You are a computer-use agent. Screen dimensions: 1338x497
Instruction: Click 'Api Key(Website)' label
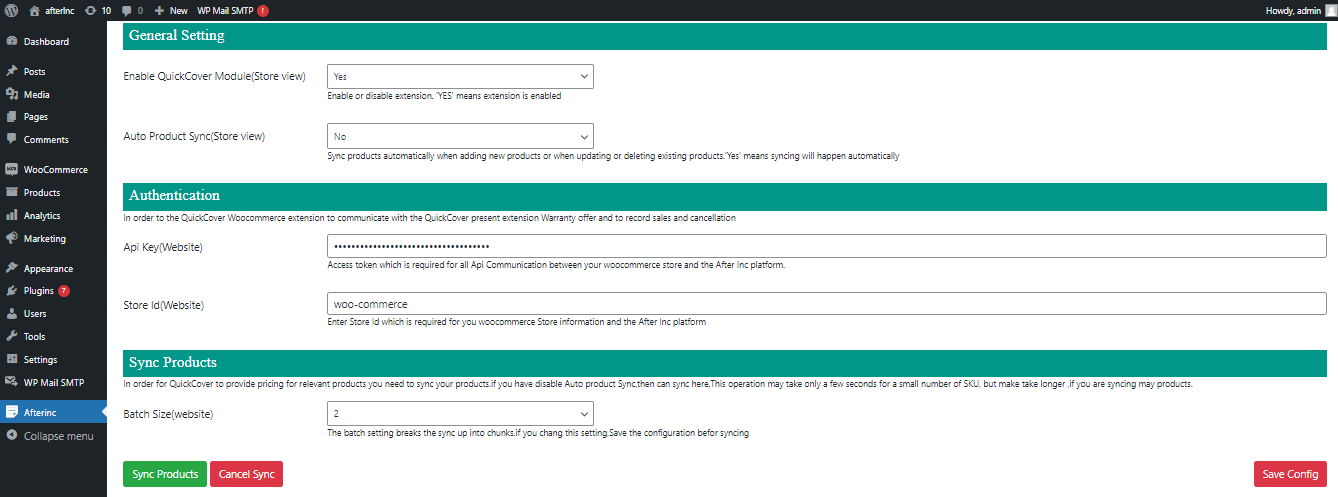(163, 247)
